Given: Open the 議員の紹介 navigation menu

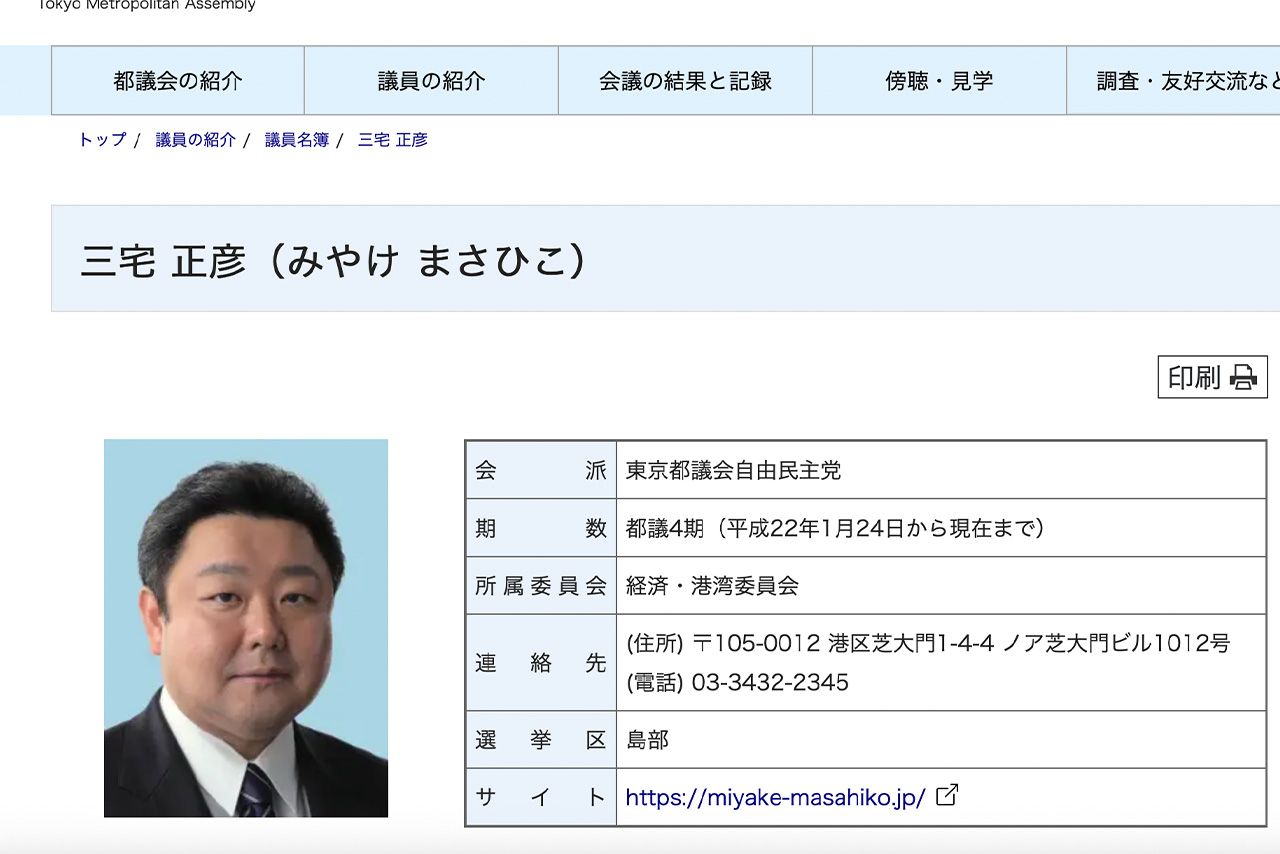Looking at the screenshot, I should [x=430, y=81].
